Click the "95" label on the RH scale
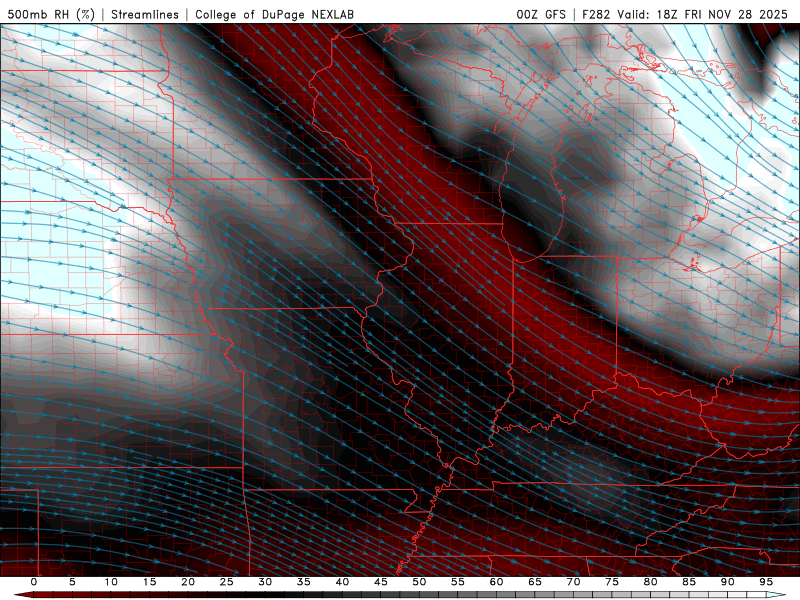This screenshot has height=600, width=800. (x=766, y=582)
